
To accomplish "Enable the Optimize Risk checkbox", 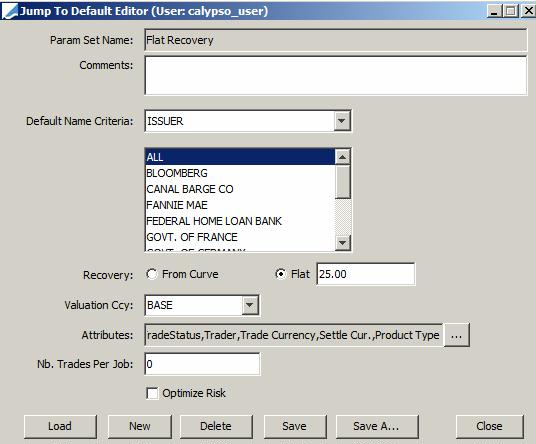I will [152, 393].
